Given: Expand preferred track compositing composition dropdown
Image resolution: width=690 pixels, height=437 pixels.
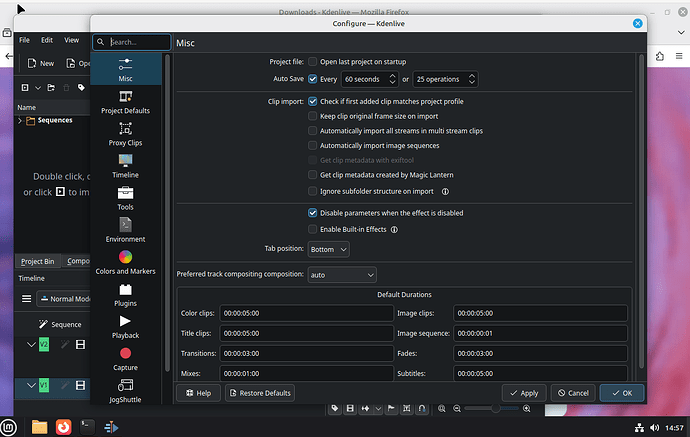Looking at the screenshot, I should [341, 273].
